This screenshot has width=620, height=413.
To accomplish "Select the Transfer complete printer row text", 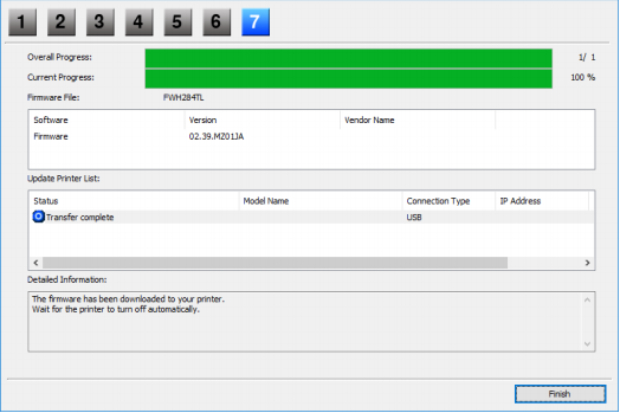I will pyautogui.click(x=80, y=217).
